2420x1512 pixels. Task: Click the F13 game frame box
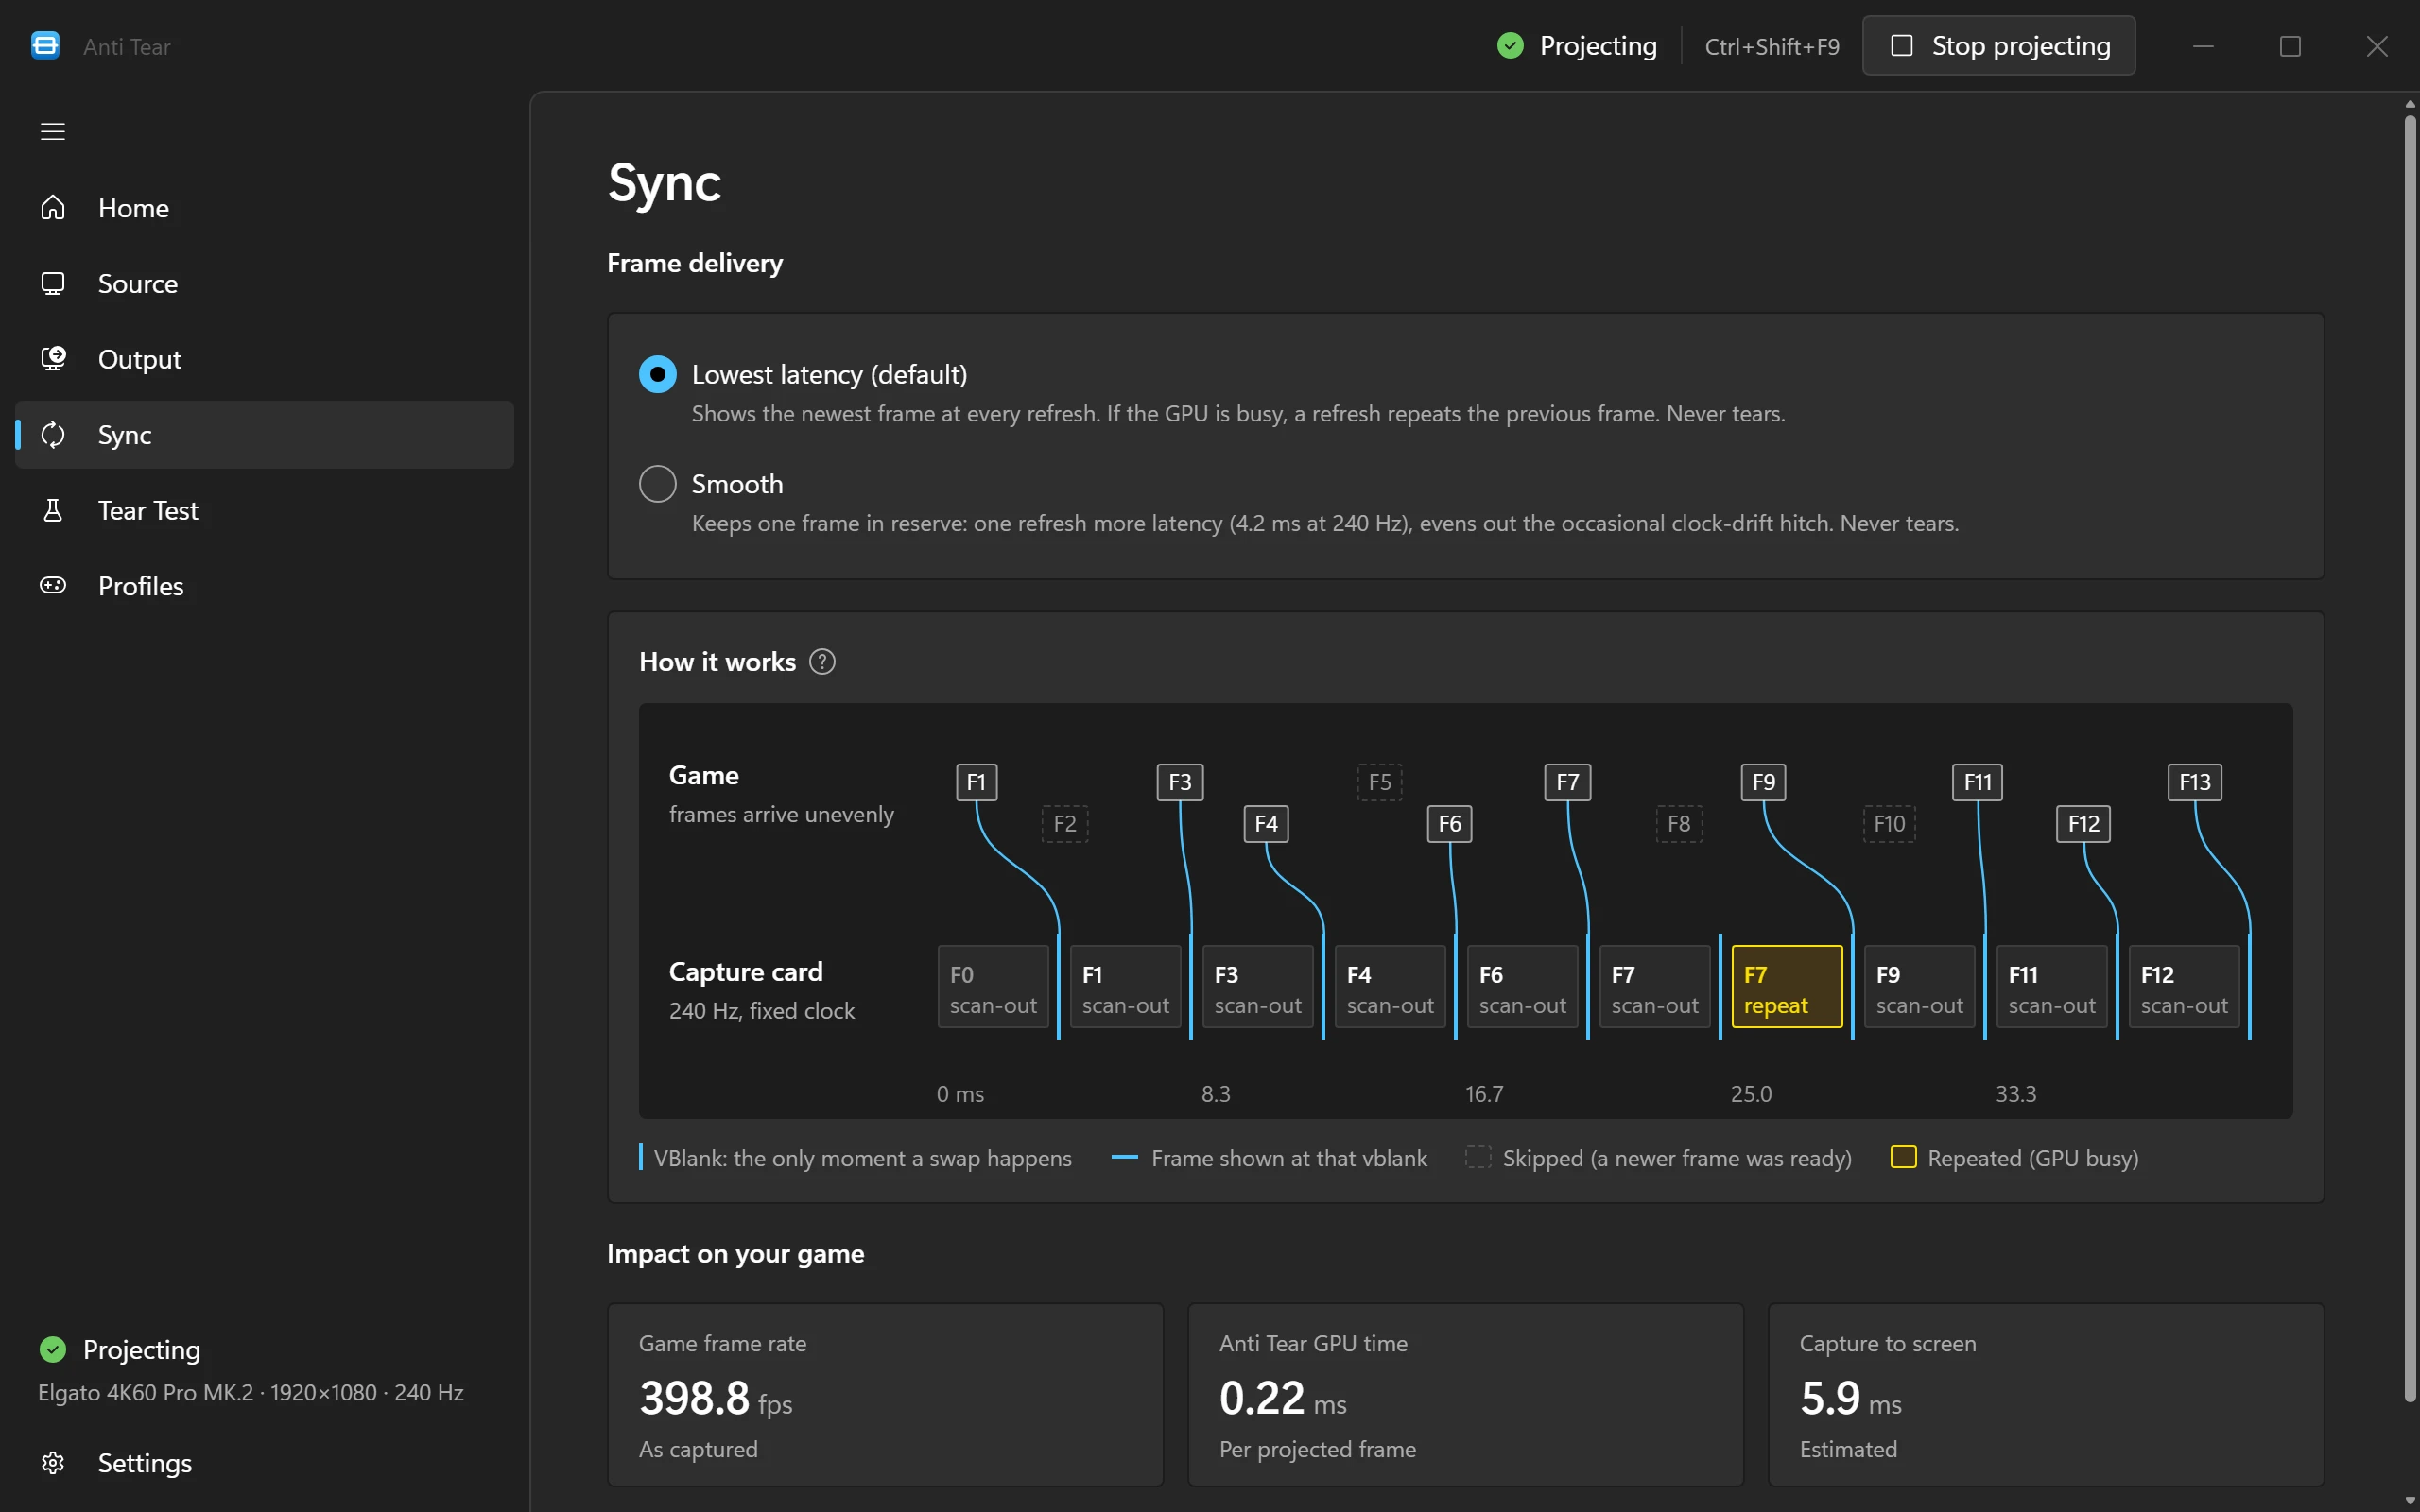(x=2194, y=782)
